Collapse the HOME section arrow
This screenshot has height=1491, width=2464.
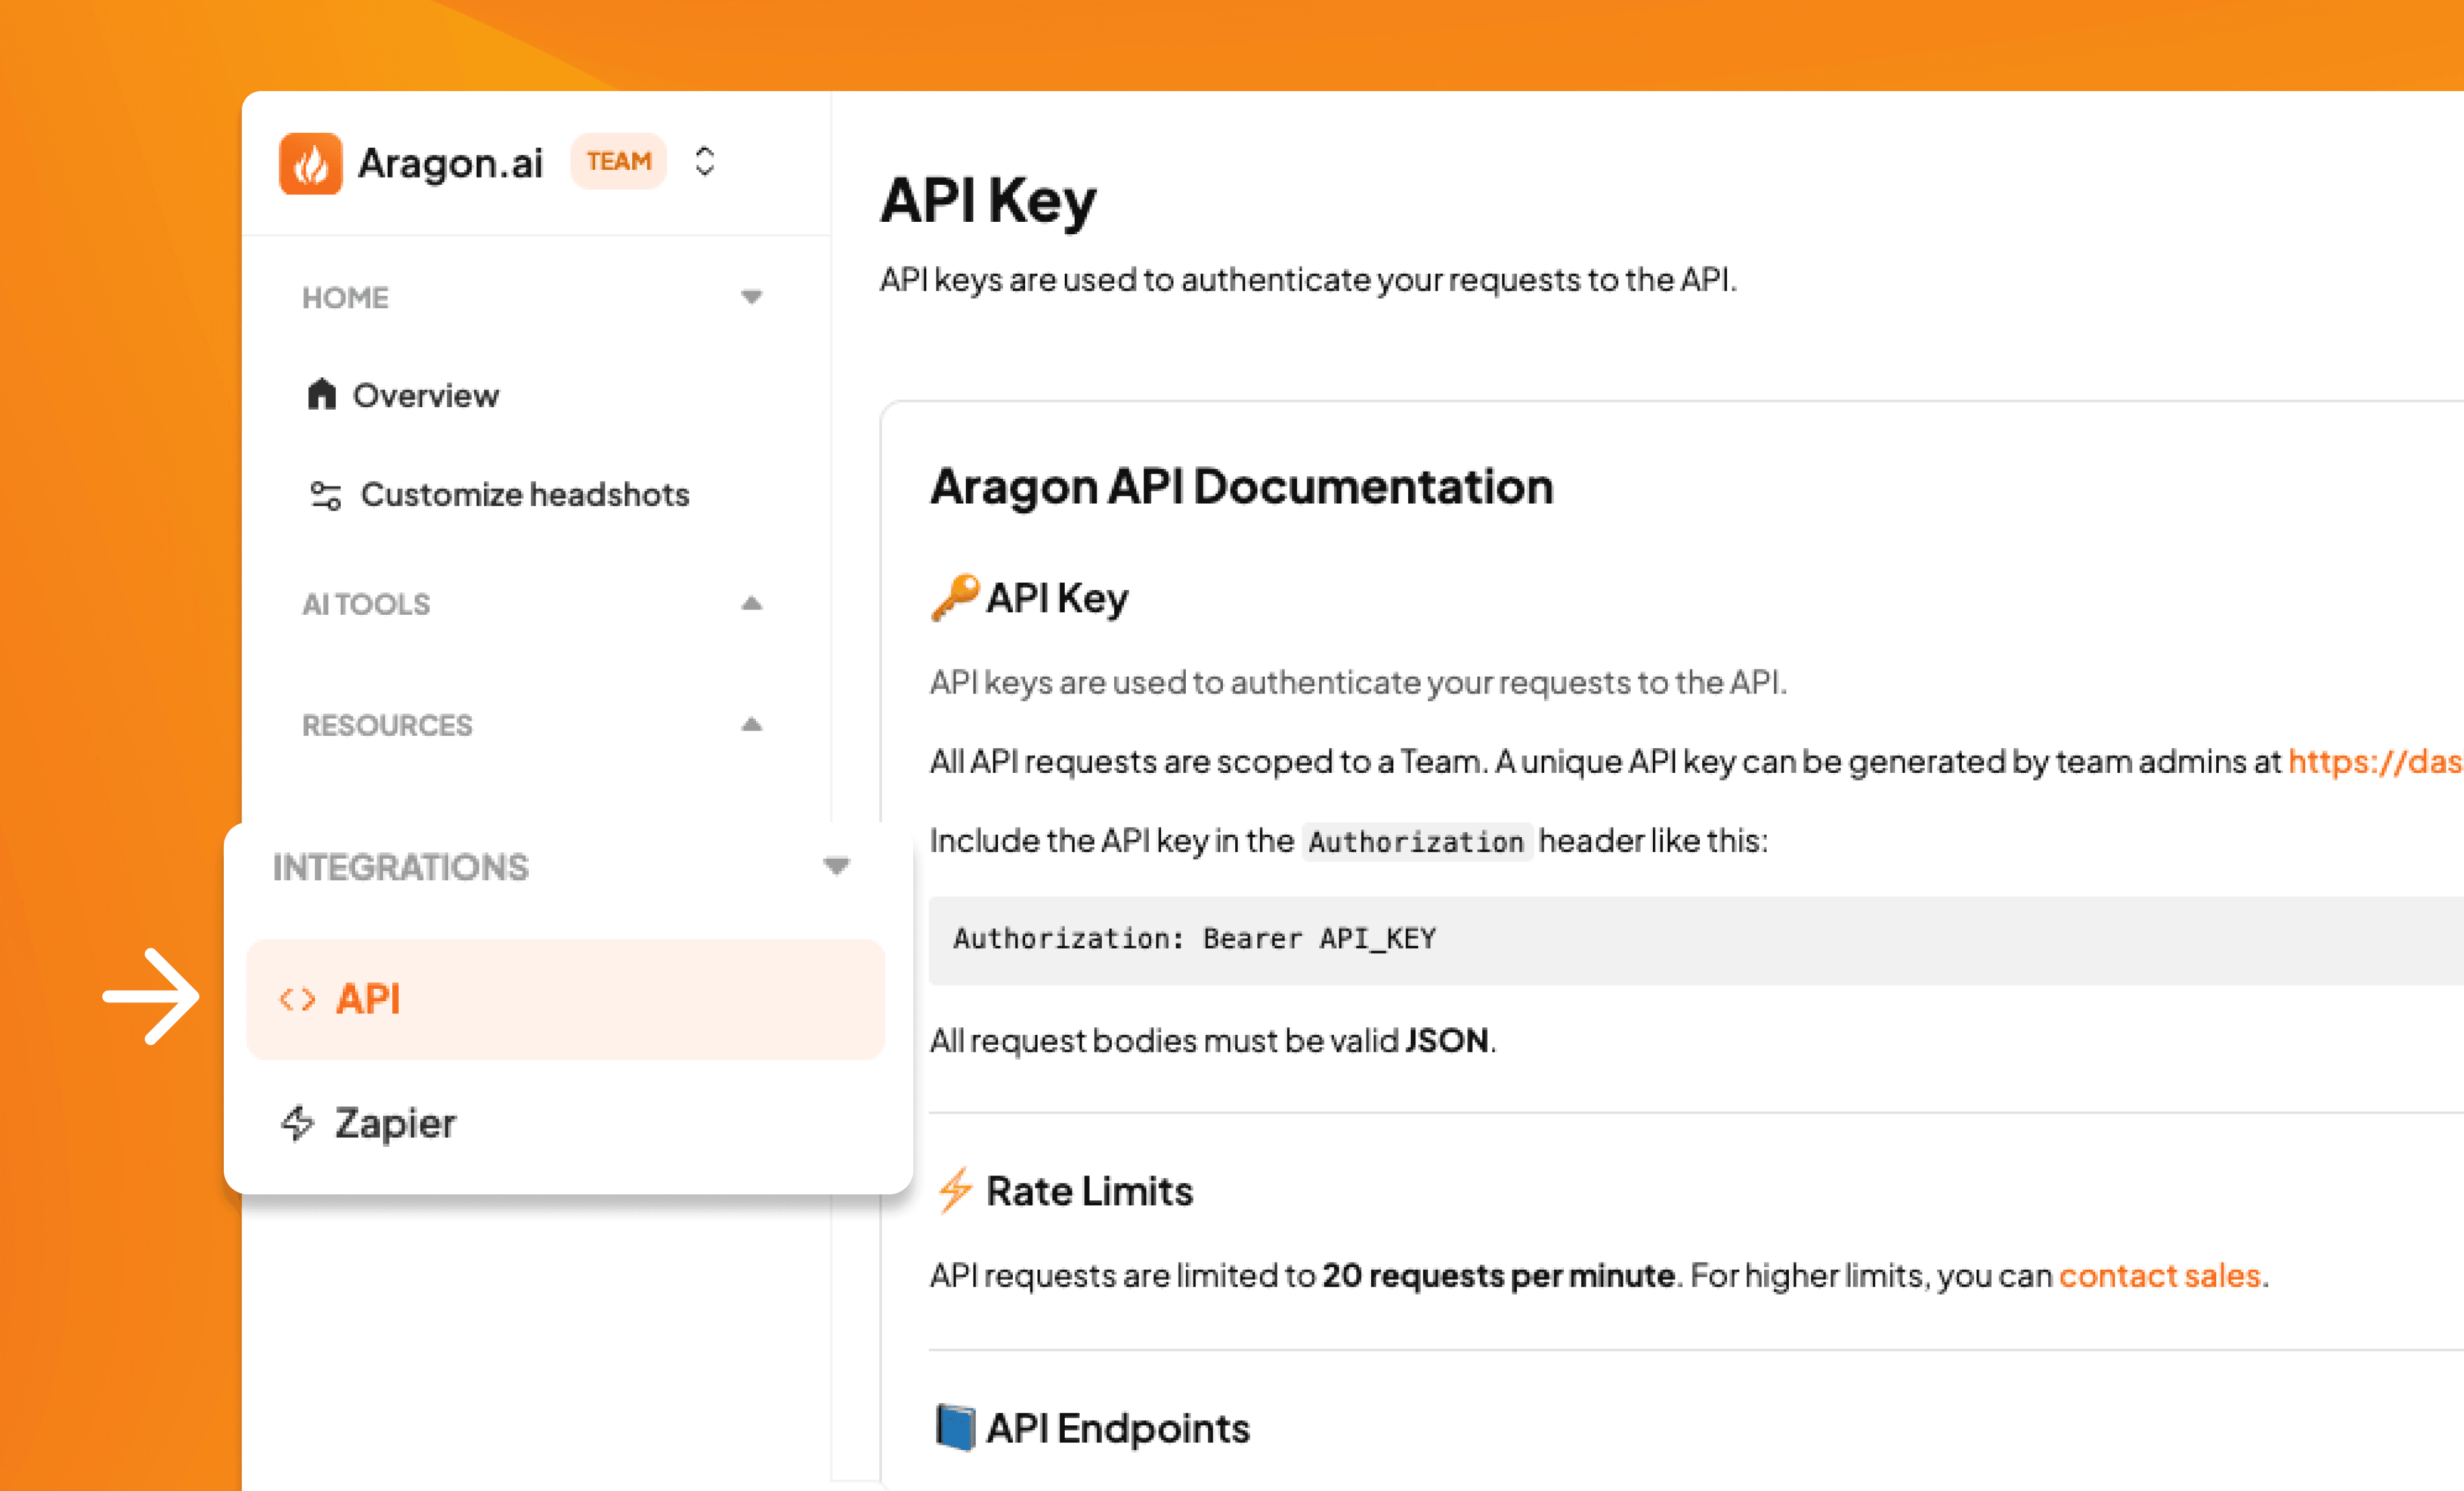(752, 297)
